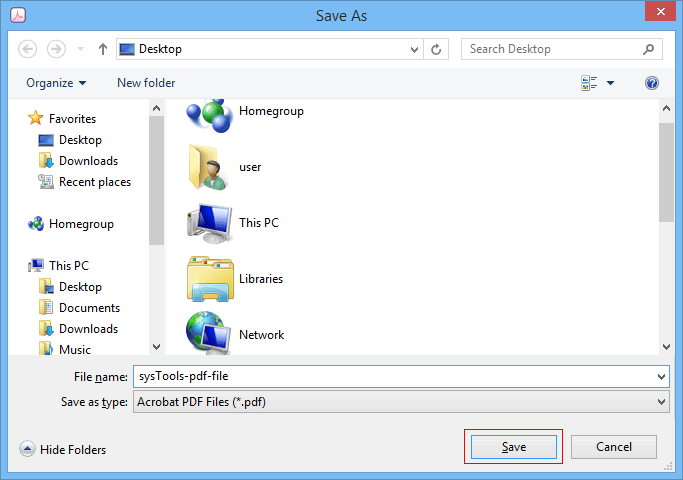Change your view icon

589,83
